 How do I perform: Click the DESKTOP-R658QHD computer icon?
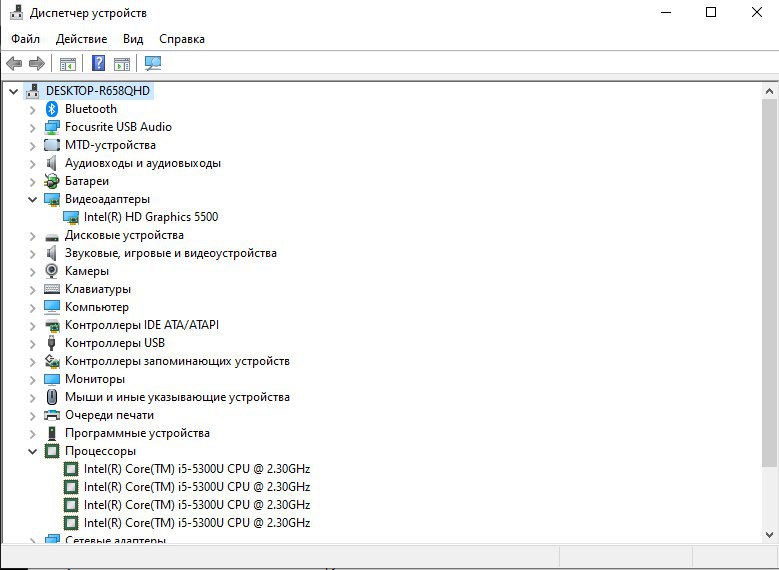(32, 91)
